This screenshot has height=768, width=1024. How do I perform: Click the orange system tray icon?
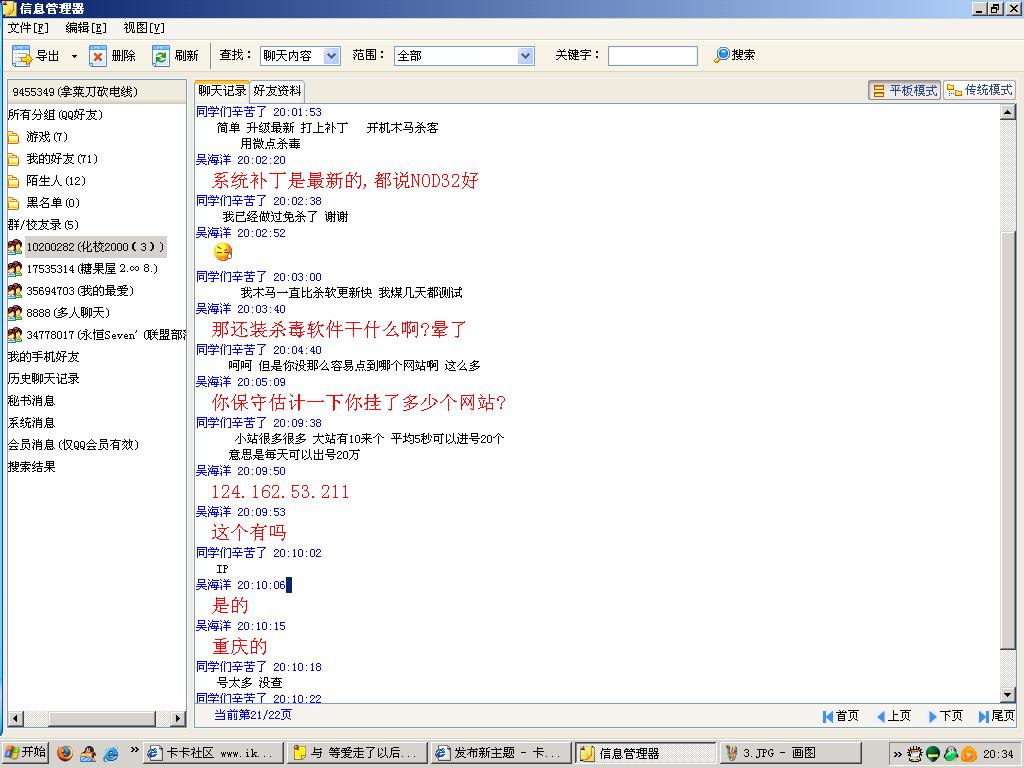[968, 754]
